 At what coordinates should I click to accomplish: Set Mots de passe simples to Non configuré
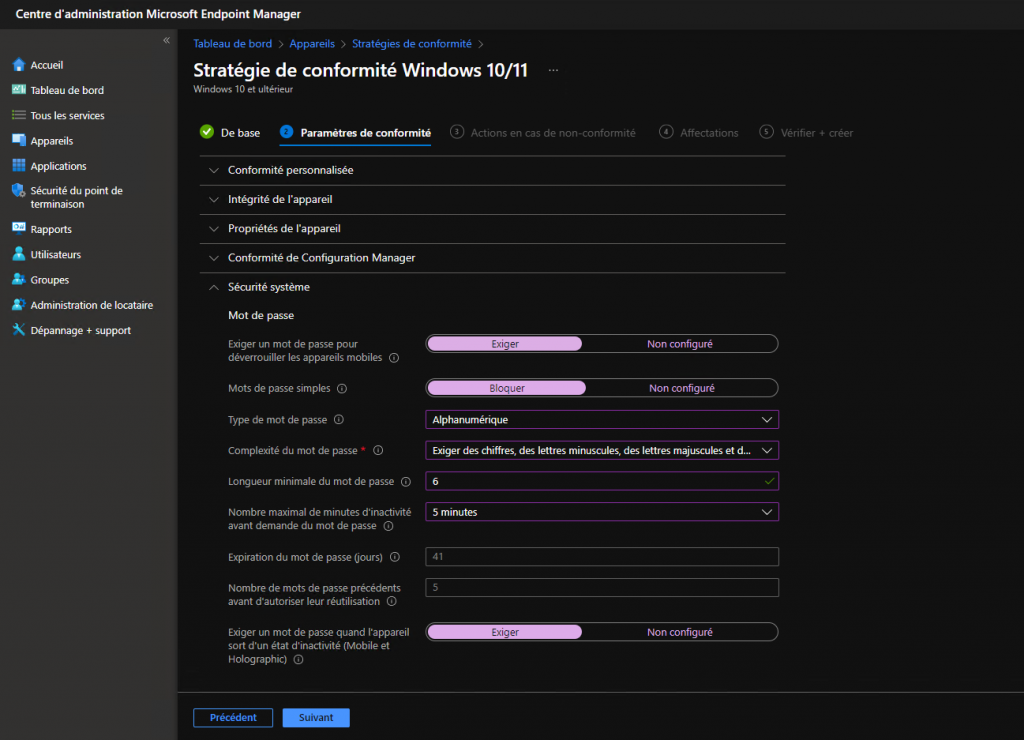tap(682, 388)
